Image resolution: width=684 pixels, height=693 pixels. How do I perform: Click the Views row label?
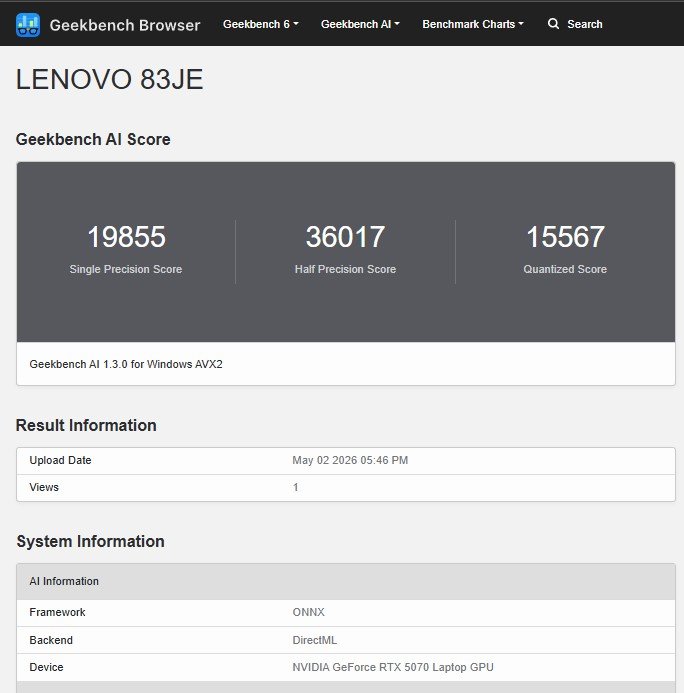click(x=44, y=487)
